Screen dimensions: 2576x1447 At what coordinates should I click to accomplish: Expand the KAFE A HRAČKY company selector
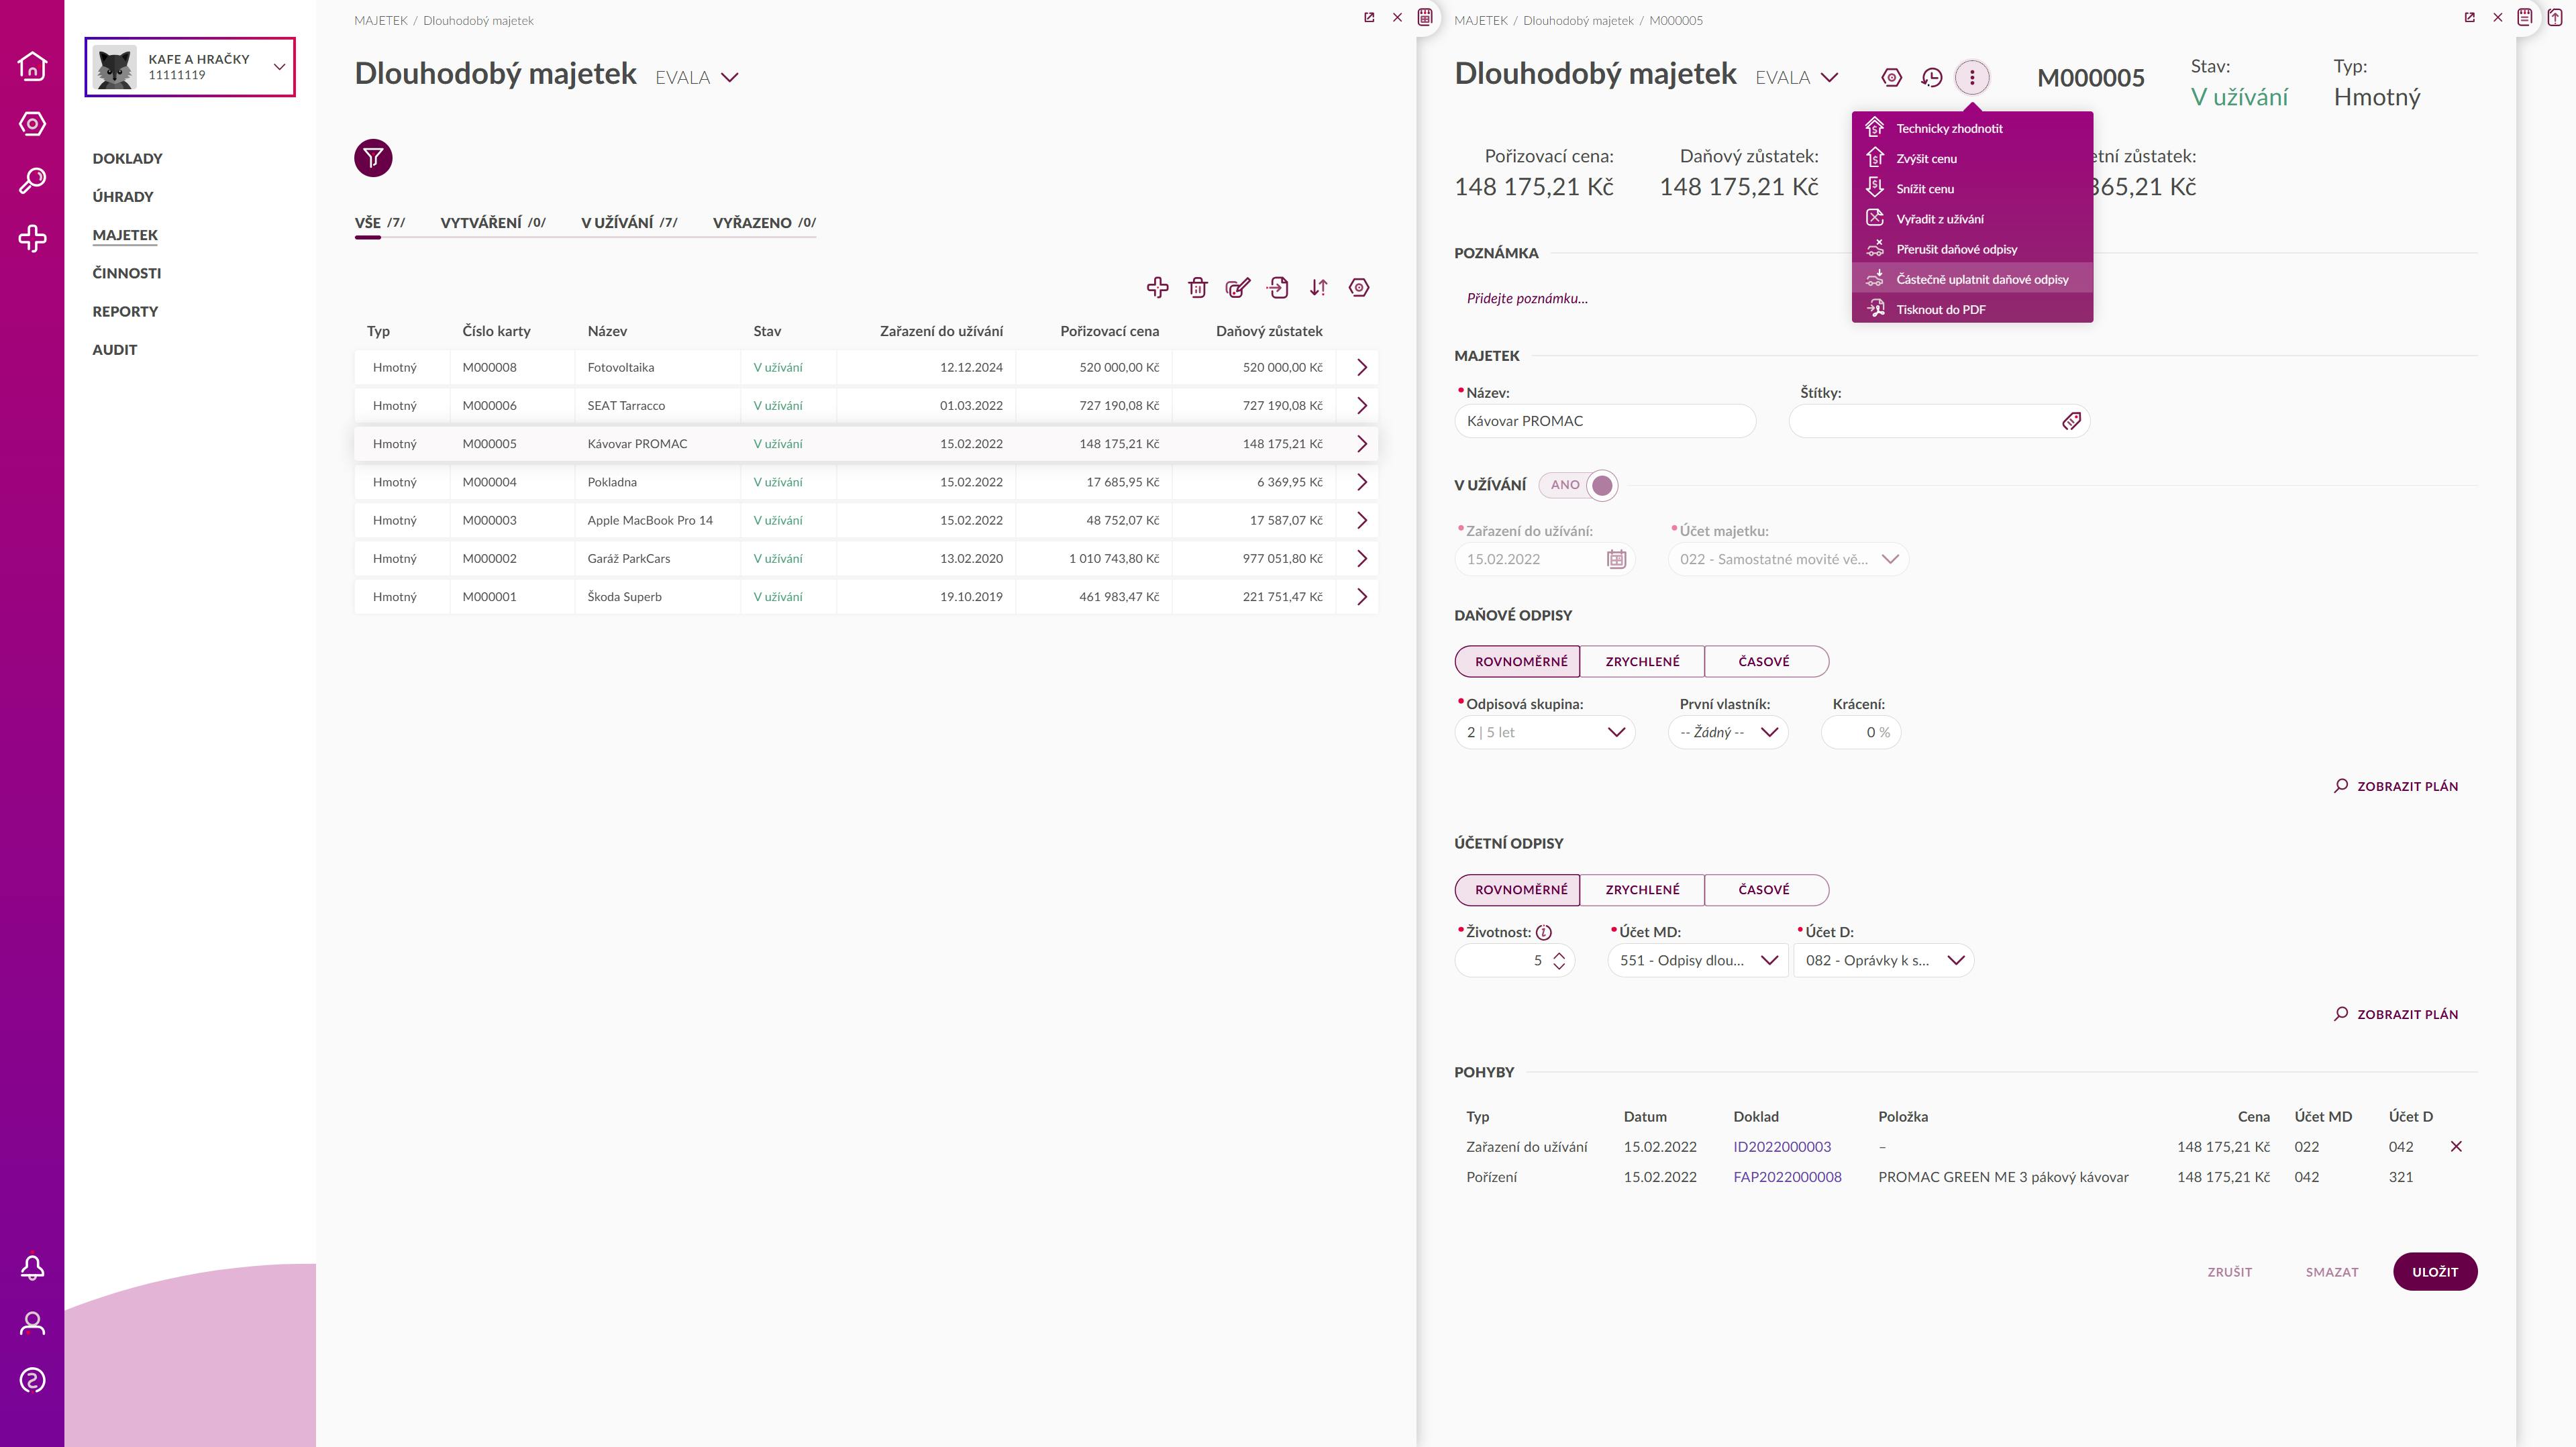(x=190, y=67)
